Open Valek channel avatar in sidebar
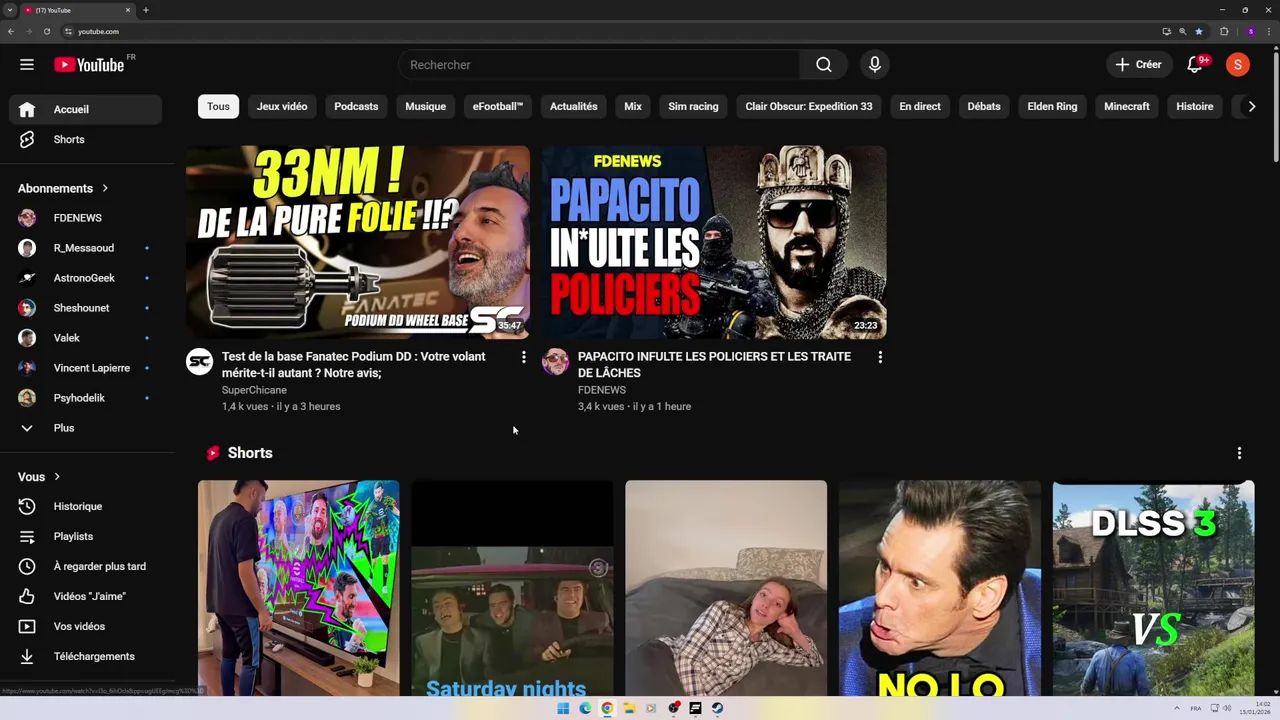The image size is (1280, 720). pos(27,338)
